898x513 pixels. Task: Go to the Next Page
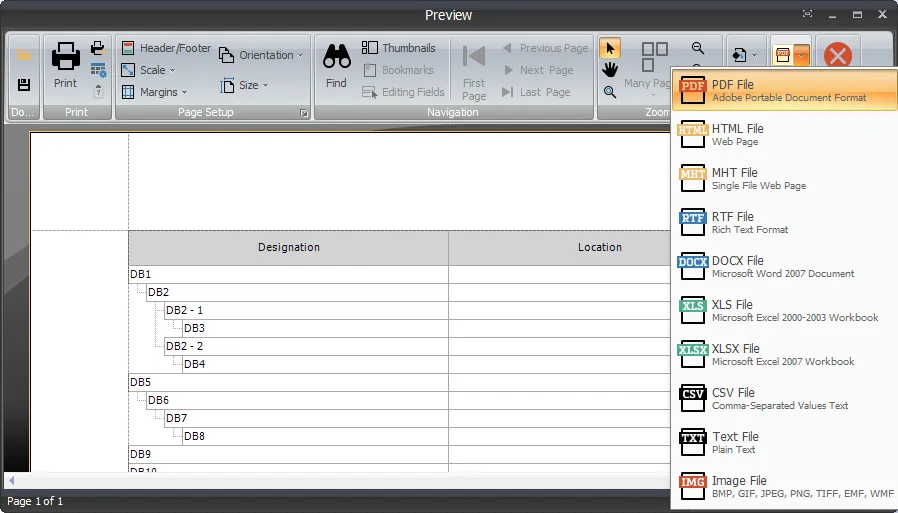click(538, 70)
